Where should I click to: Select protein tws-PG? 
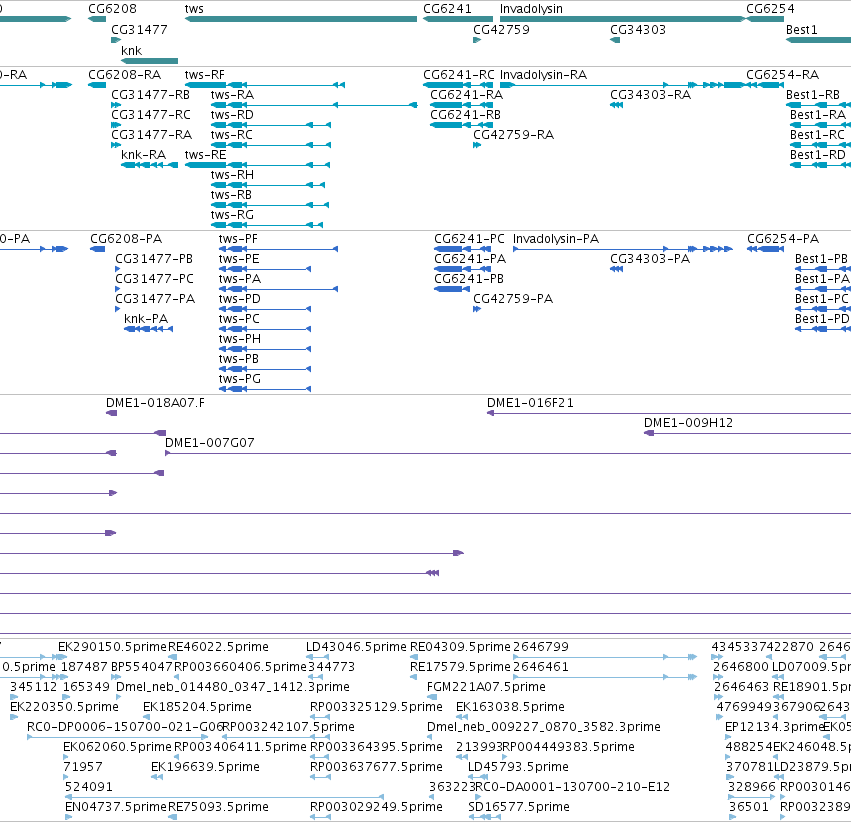click(265, 389)
